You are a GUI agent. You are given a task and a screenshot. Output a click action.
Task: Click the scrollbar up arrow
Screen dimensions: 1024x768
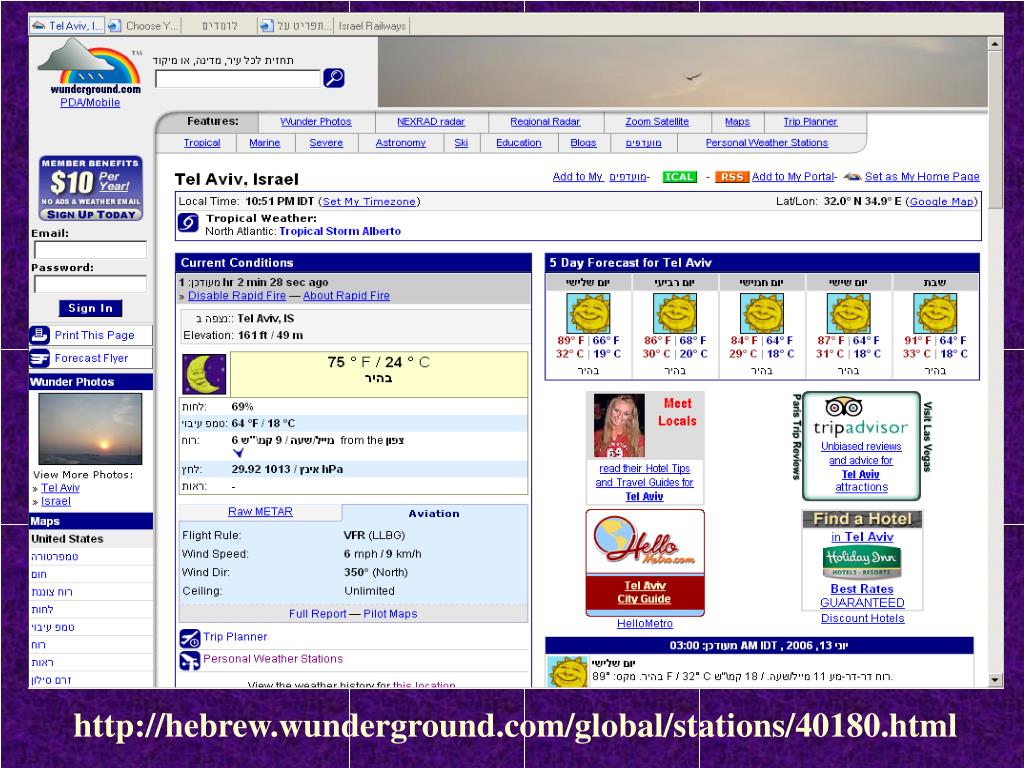click(995, 44)
